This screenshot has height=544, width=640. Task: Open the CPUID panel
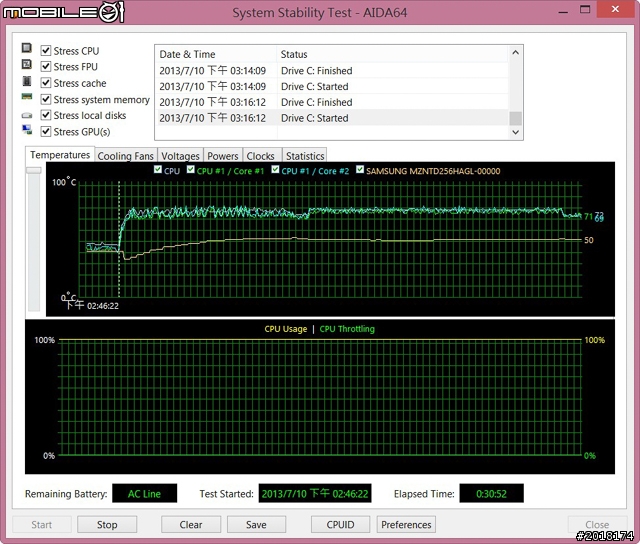pyautogui.click(x=340, y=524)
